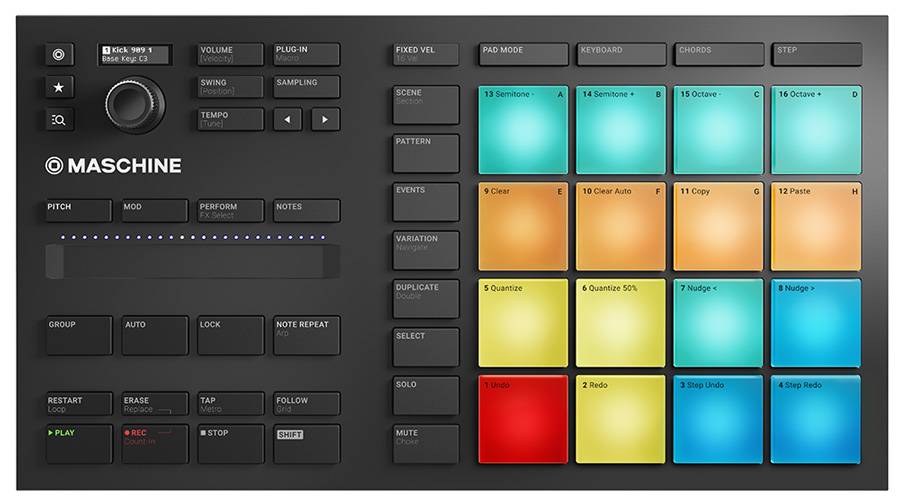The height and width of the screenshot is (502, 900).
Task: Hit the browser search magnifier button
Action: (59, 120)
